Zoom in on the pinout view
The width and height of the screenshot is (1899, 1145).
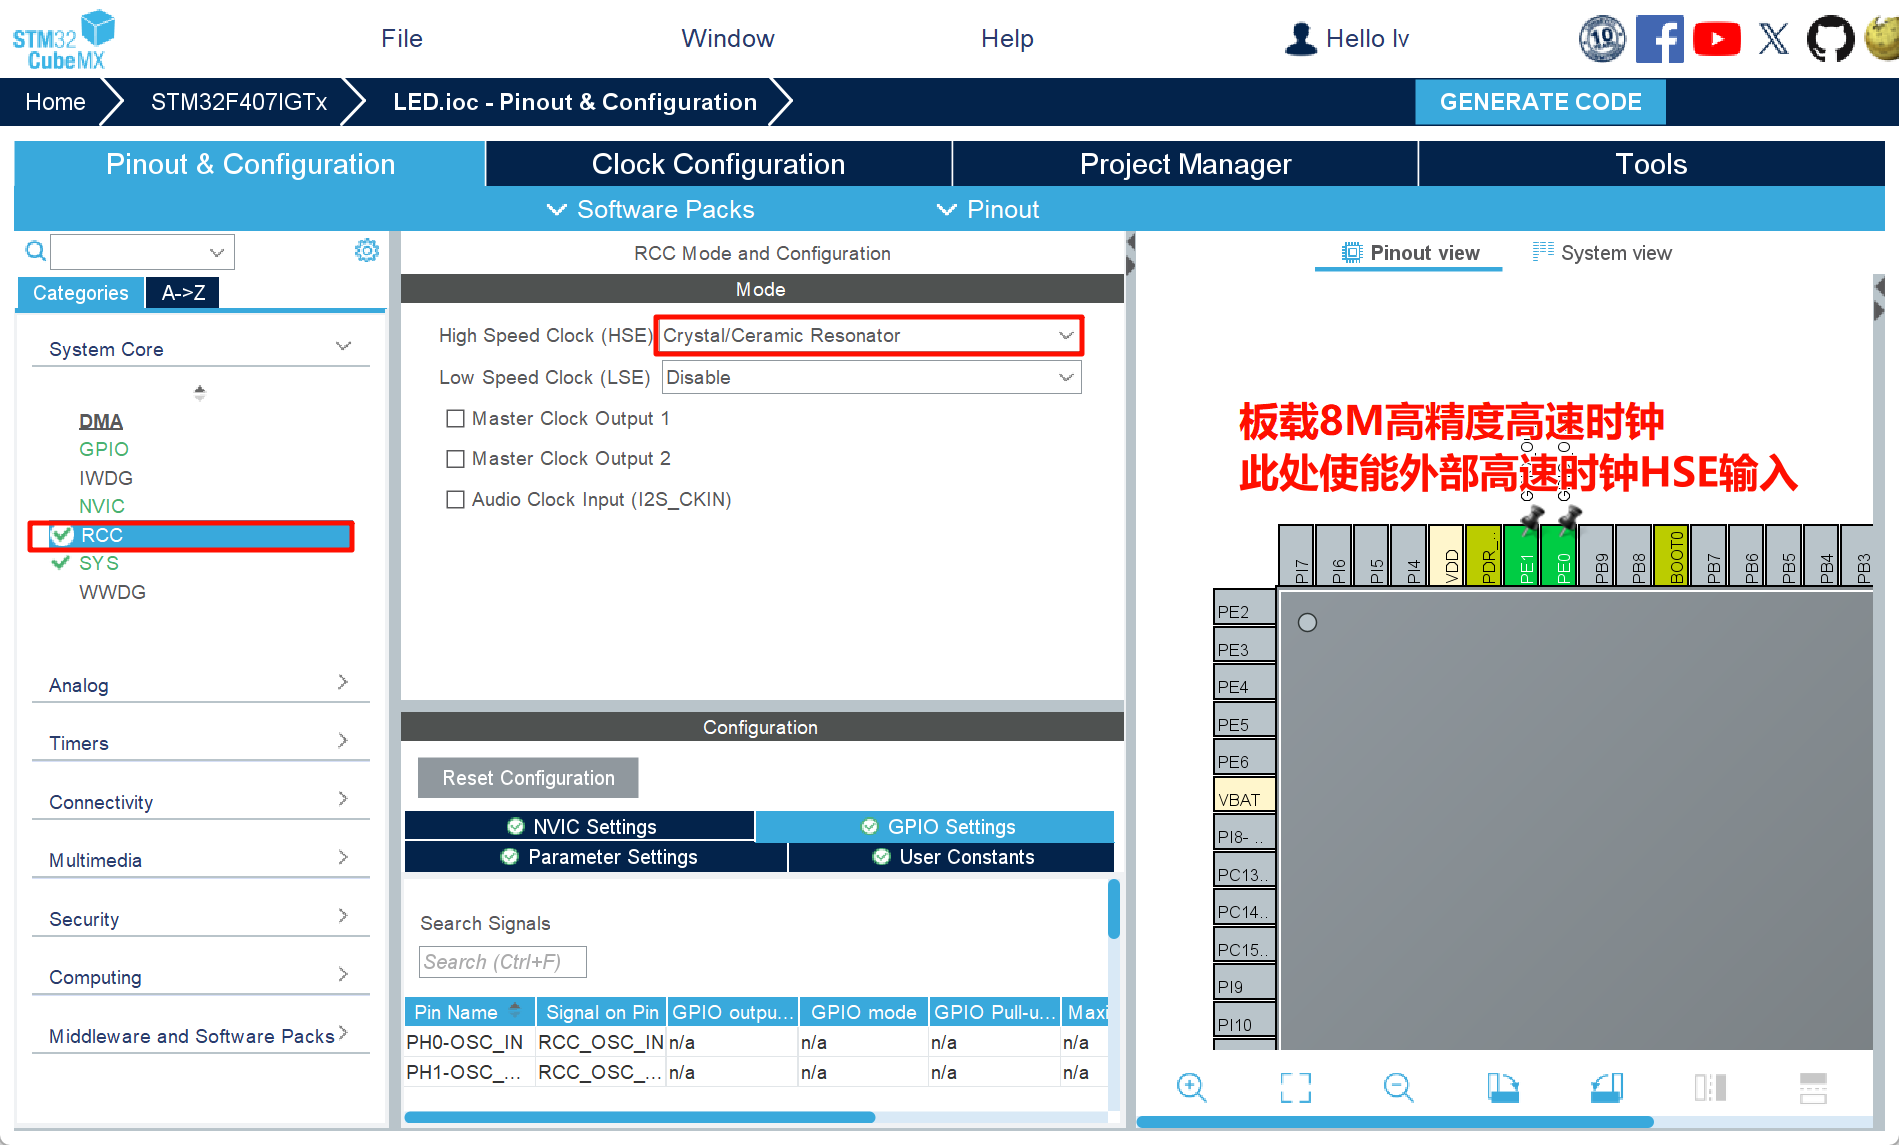[1192, 1087]
